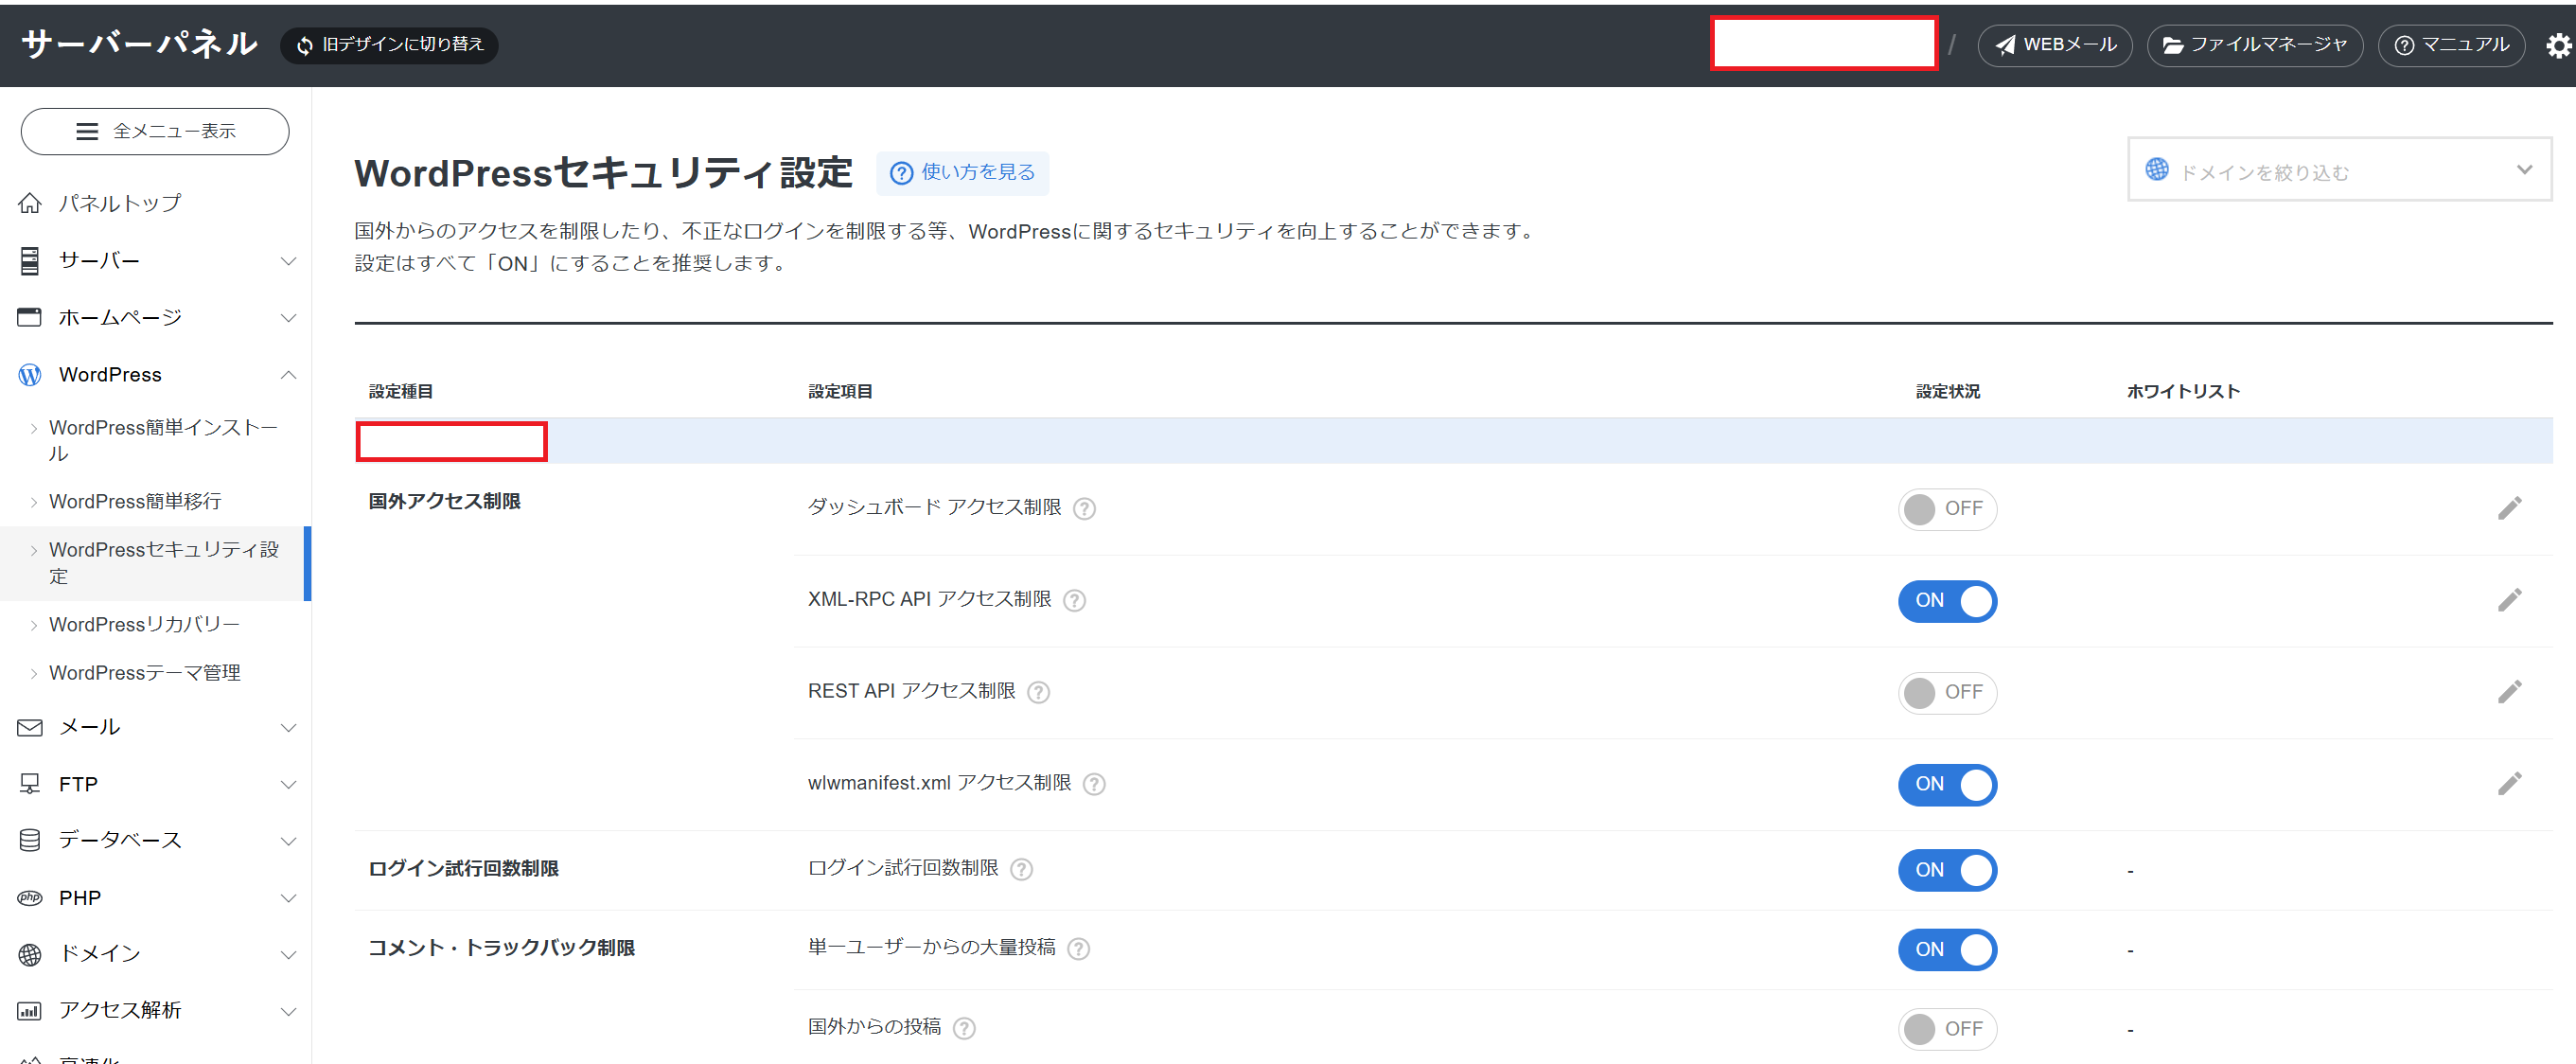Slide the wlwmanifest.xml アクセス制限 switch off
The width and height of the screenshot is (2576, 1064).
point(1947,785)
